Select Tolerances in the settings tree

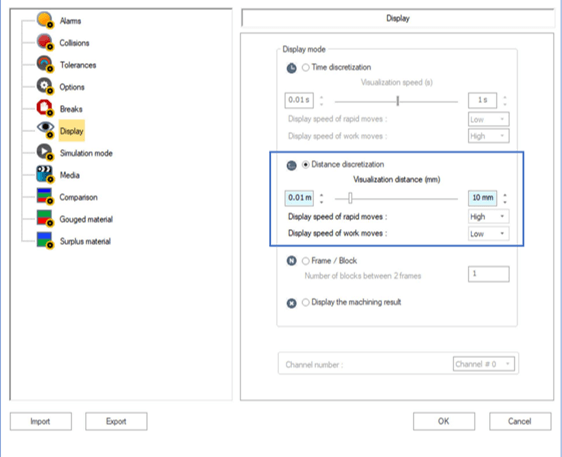click(78, 65)
